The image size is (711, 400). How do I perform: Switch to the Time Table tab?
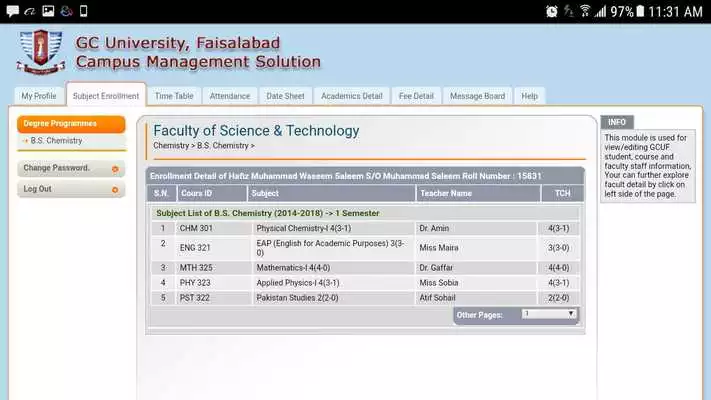pyautogui.click(x=174, y=96)
